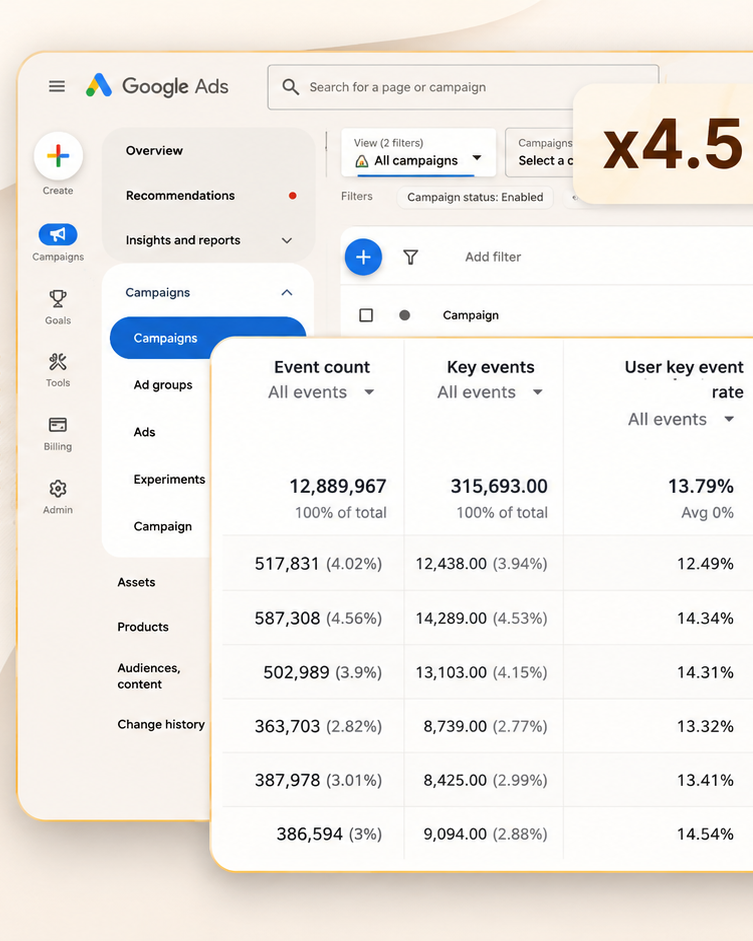This screenshot has width=753, height=941.
Task: Open Billing card icon
Action: click(58, 425)
